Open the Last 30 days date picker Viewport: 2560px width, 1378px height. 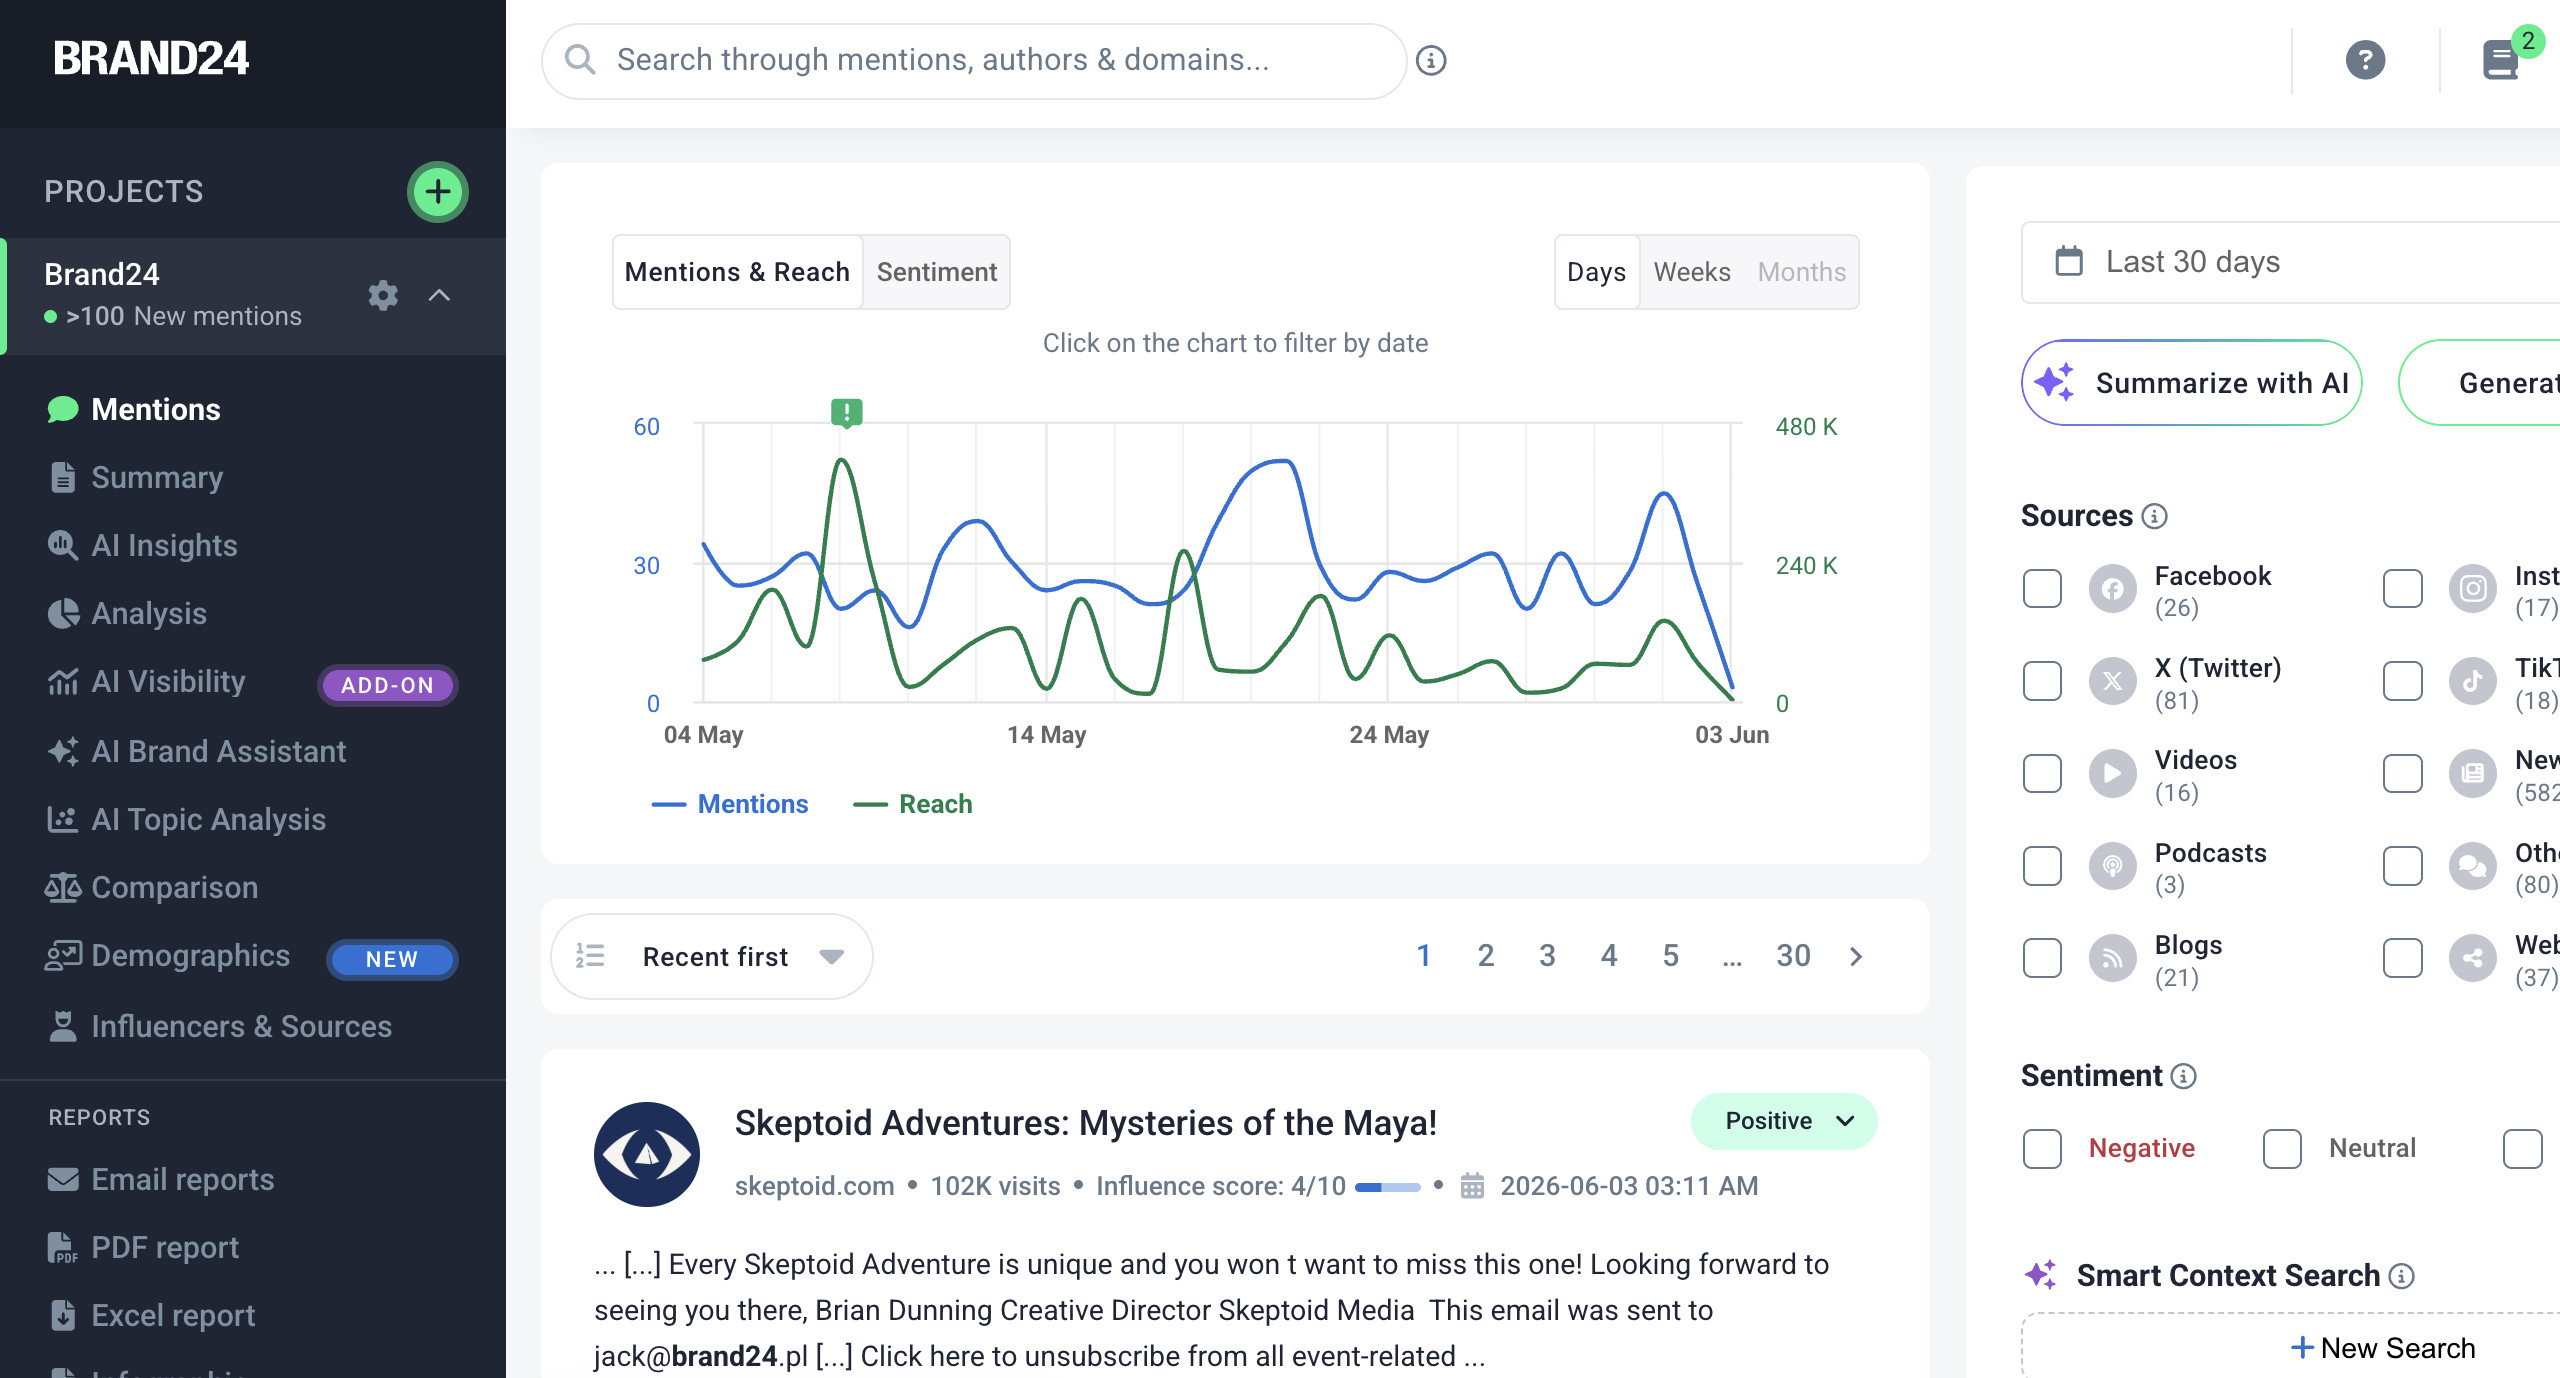pos(2290,262)
